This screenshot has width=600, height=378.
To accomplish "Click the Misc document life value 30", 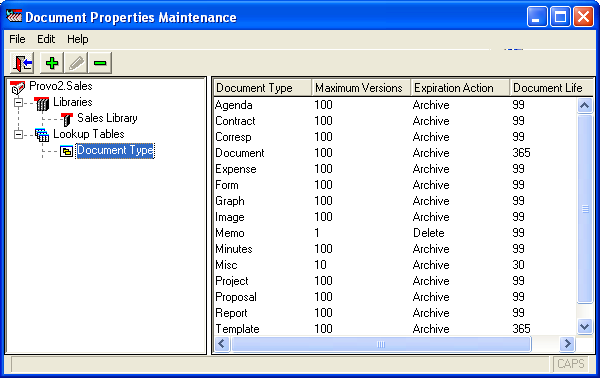I will [x=518, y=265].
